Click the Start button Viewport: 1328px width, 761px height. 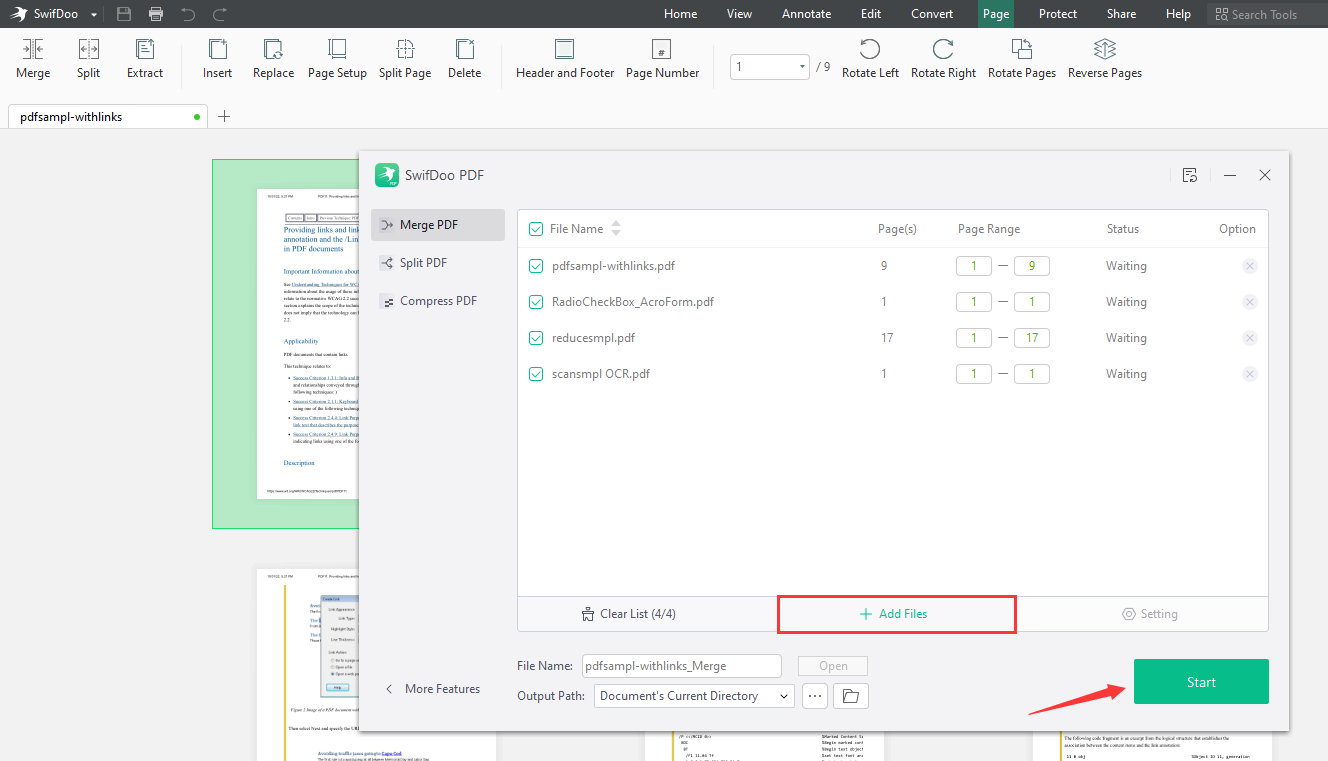pos(1201,682)
